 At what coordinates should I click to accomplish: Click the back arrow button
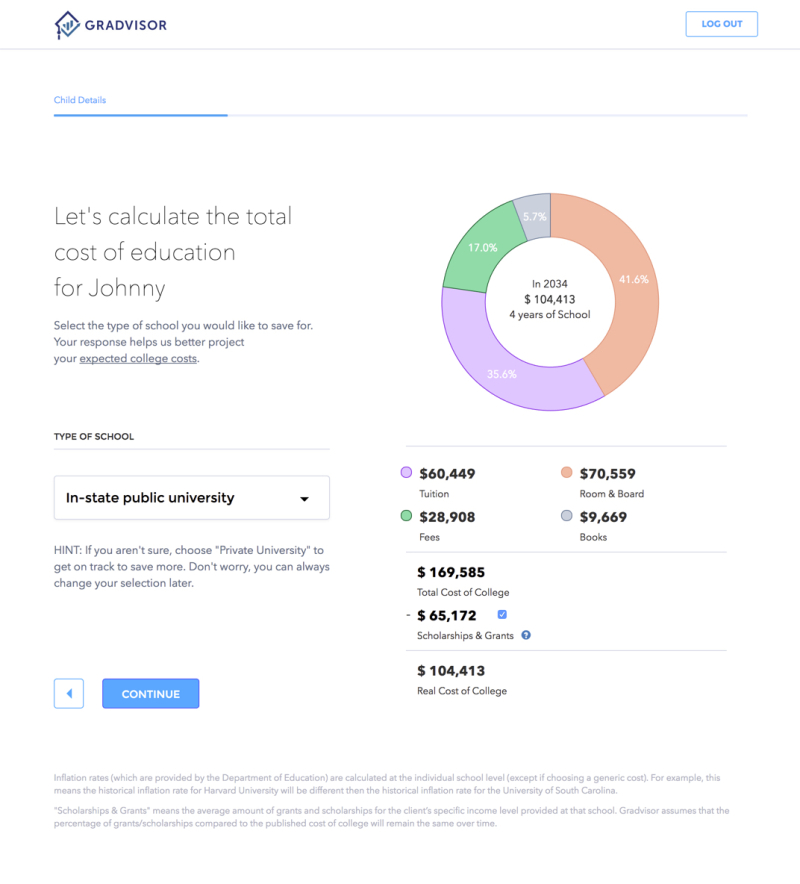[68, 693]
